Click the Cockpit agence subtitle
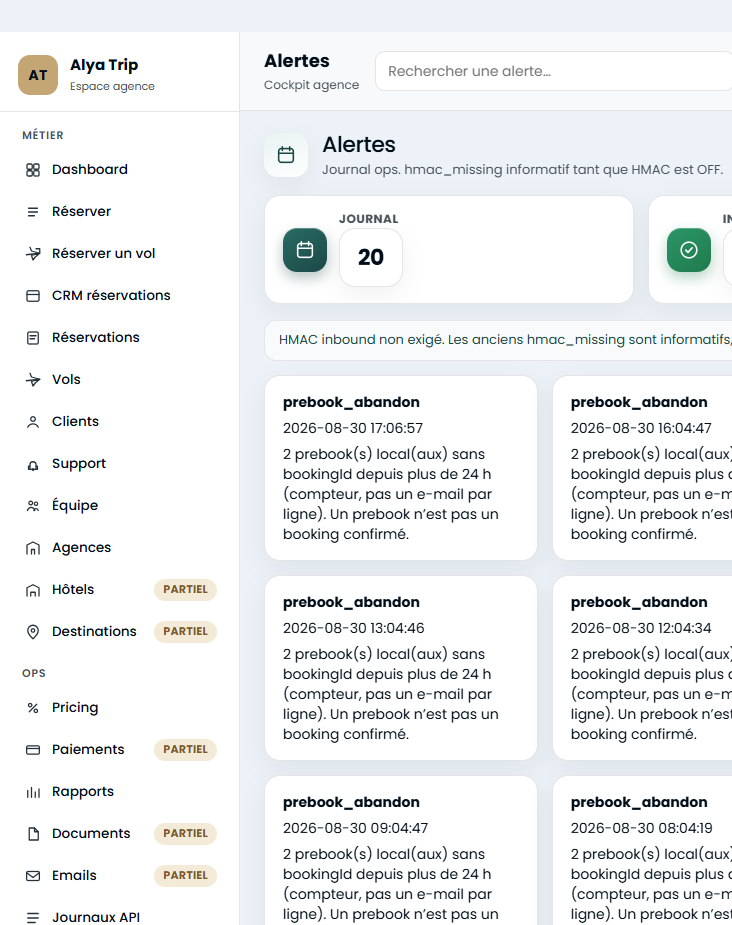732x925 pixels. tap(311, 85)
